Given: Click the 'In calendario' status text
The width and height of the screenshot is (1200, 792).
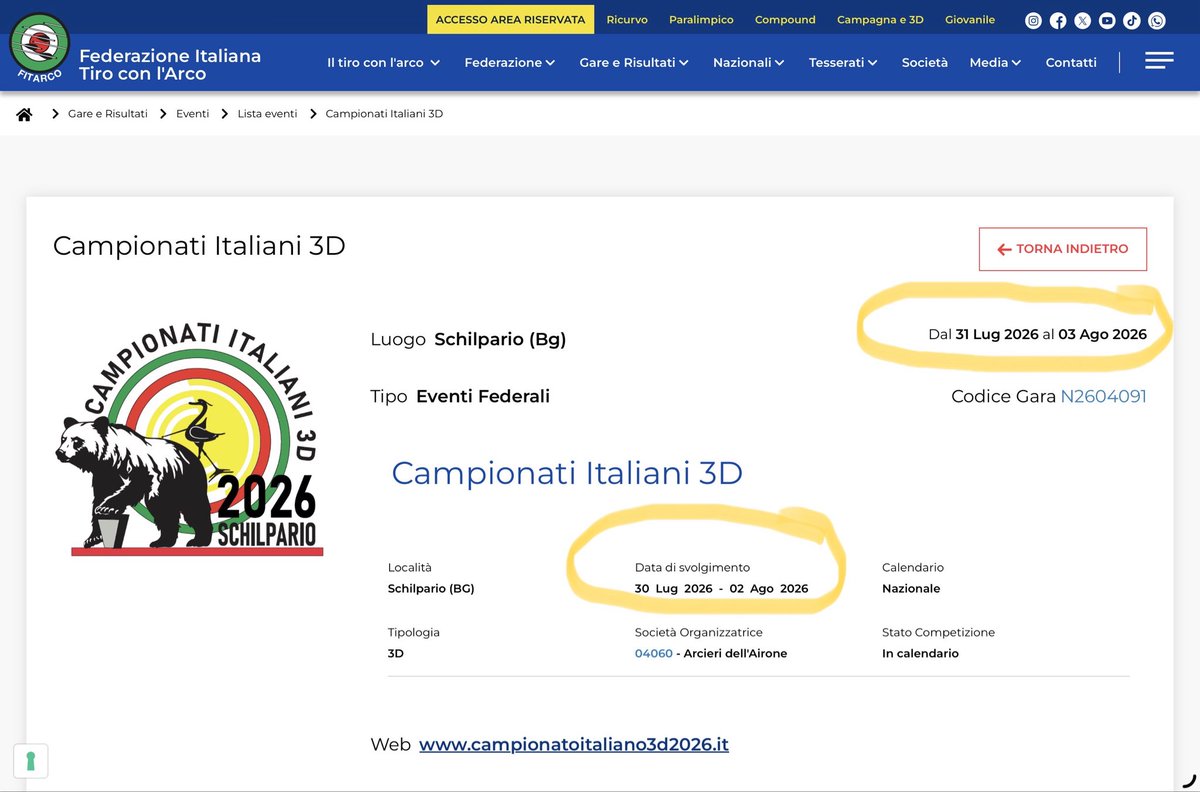Looking at the screenshot, I should [920, 654].
